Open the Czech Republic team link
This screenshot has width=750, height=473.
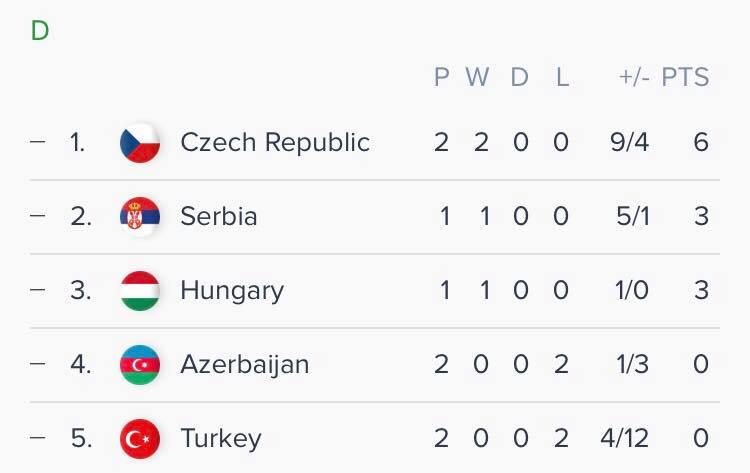pos(275,143)
